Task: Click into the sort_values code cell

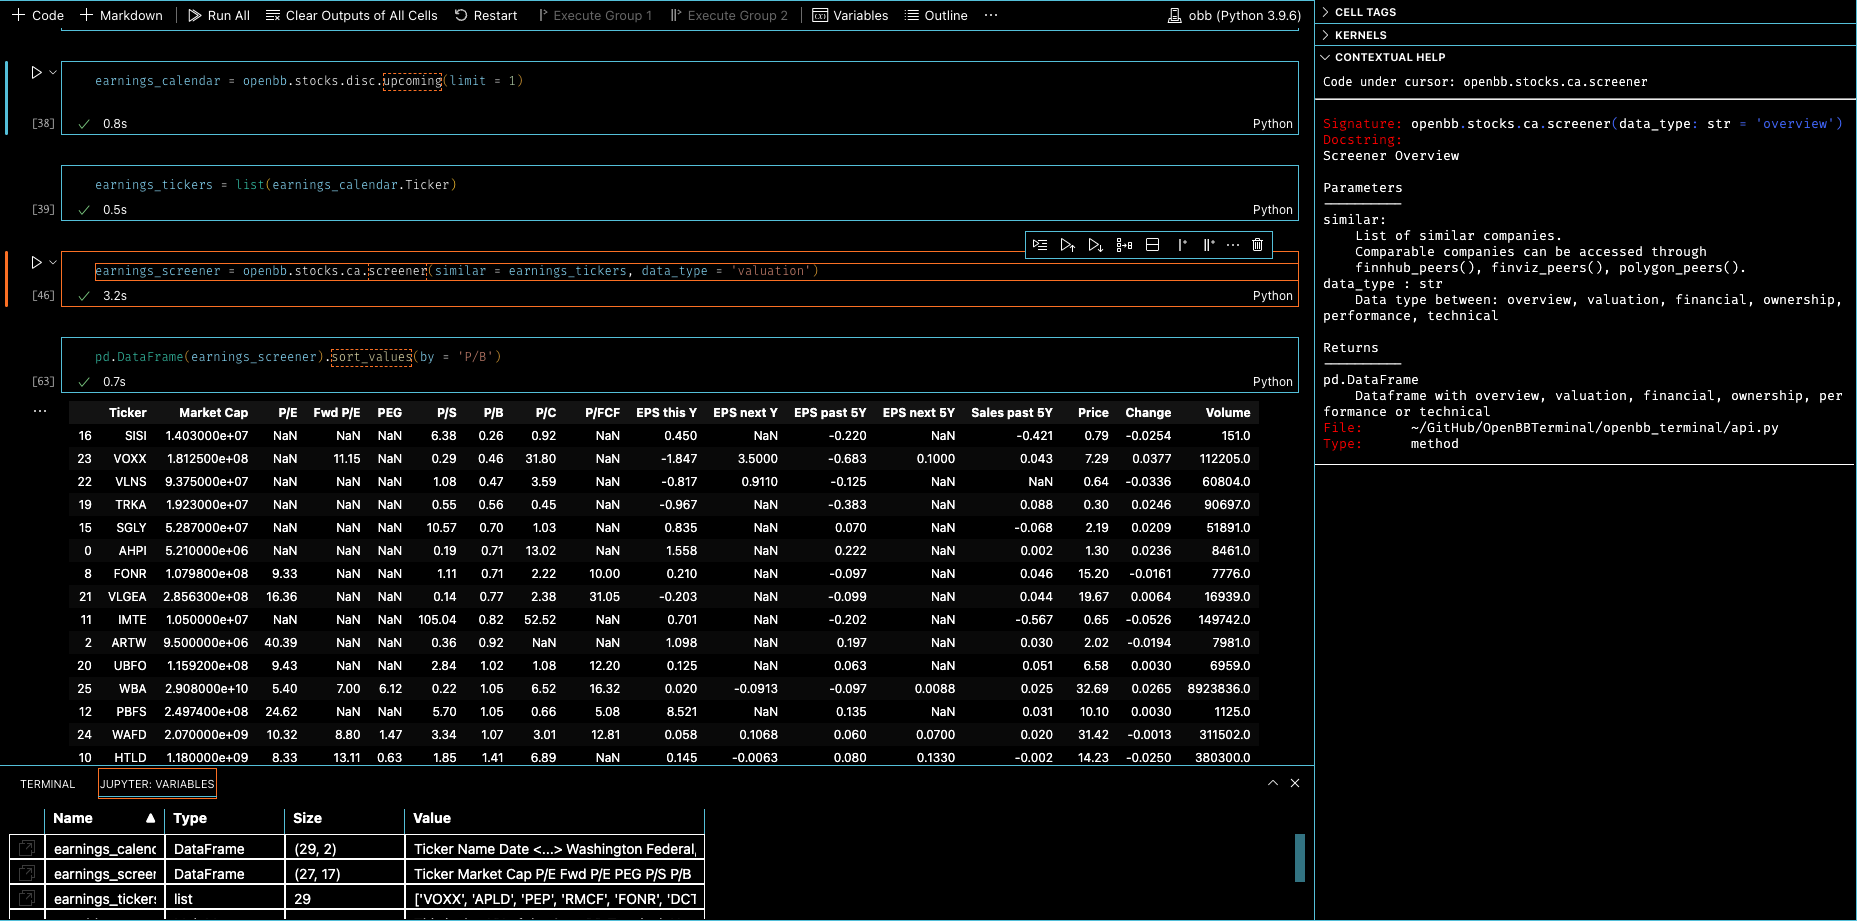Action: click(x=679, y=357)
